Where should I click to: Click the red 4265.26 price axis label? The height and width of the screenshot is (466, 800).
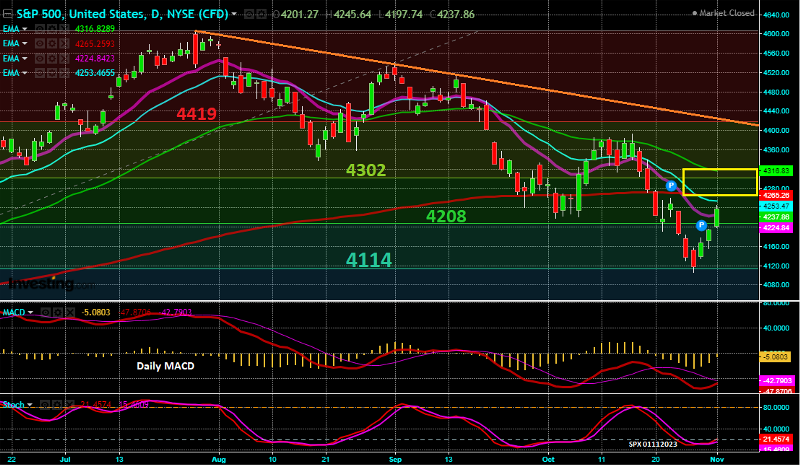click(776, 195)
